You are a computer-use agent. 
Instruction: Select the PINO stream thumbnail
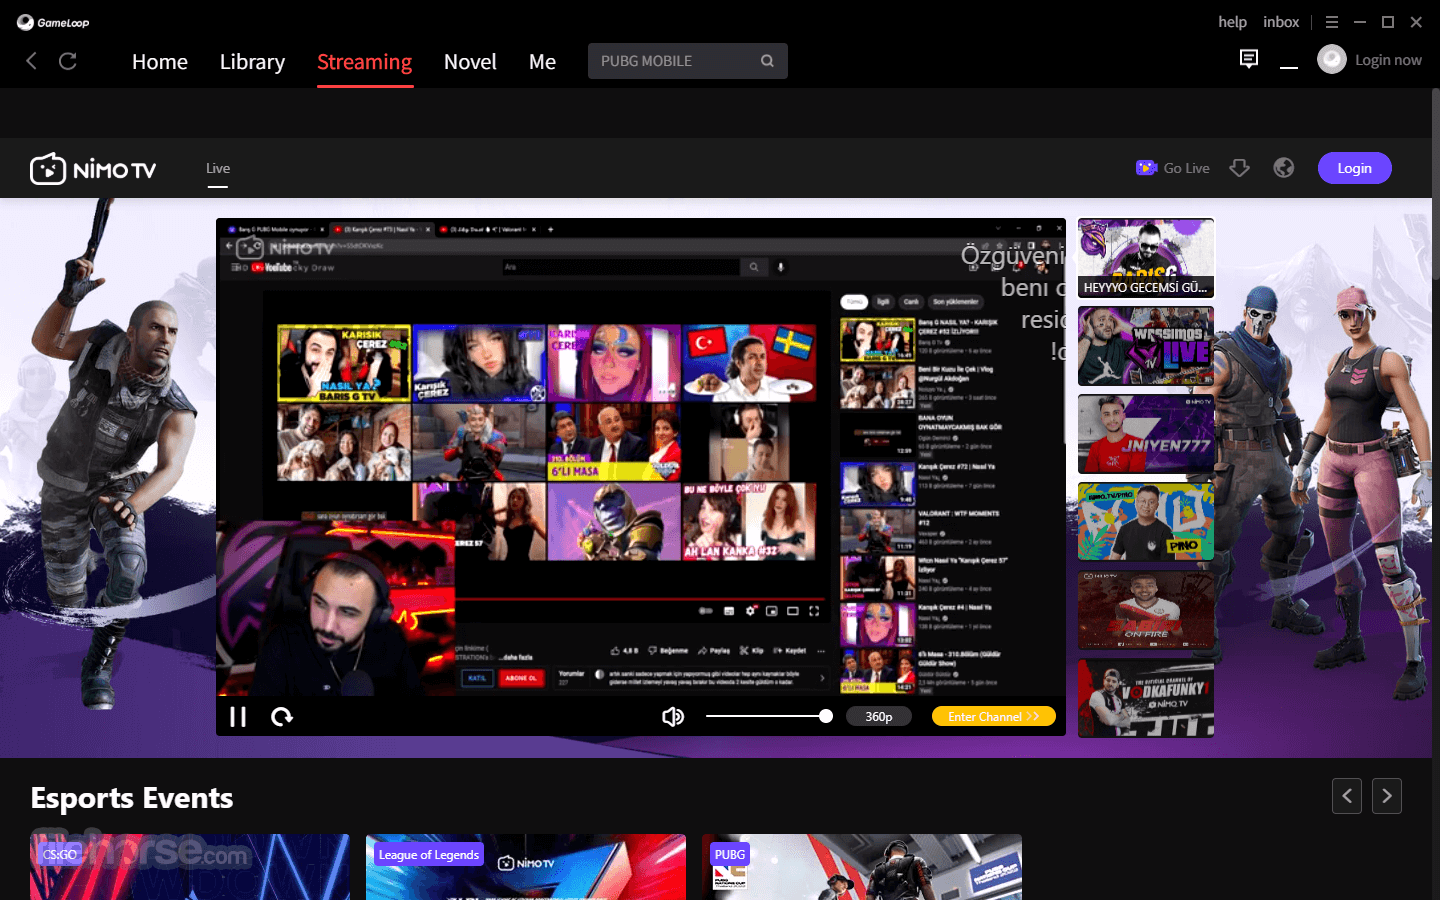click(1146, 522)
